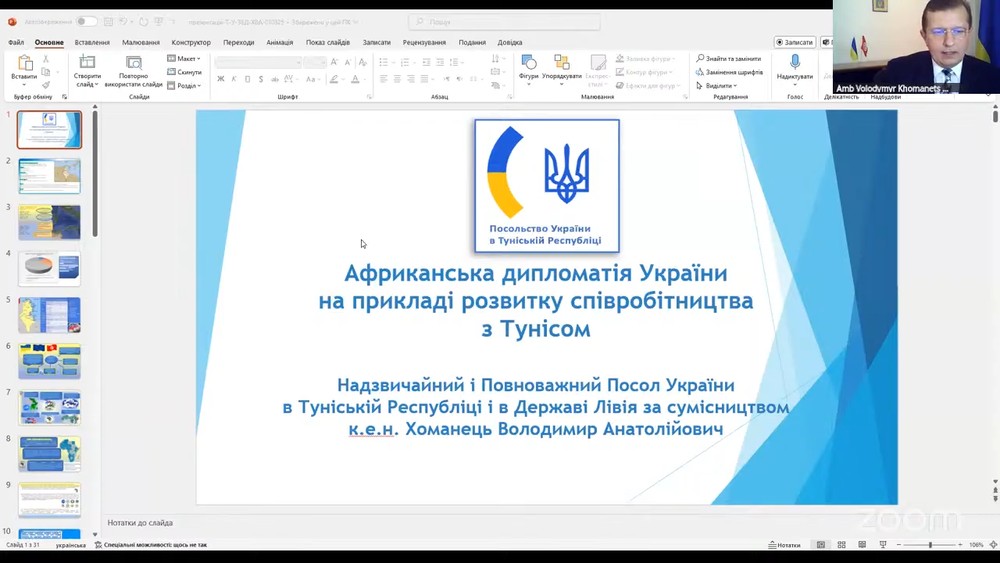Image resolution: width=1000 pixels, height=563 pixels.
Task: Open the Довідка tab
Action: (x=510, y=42)
